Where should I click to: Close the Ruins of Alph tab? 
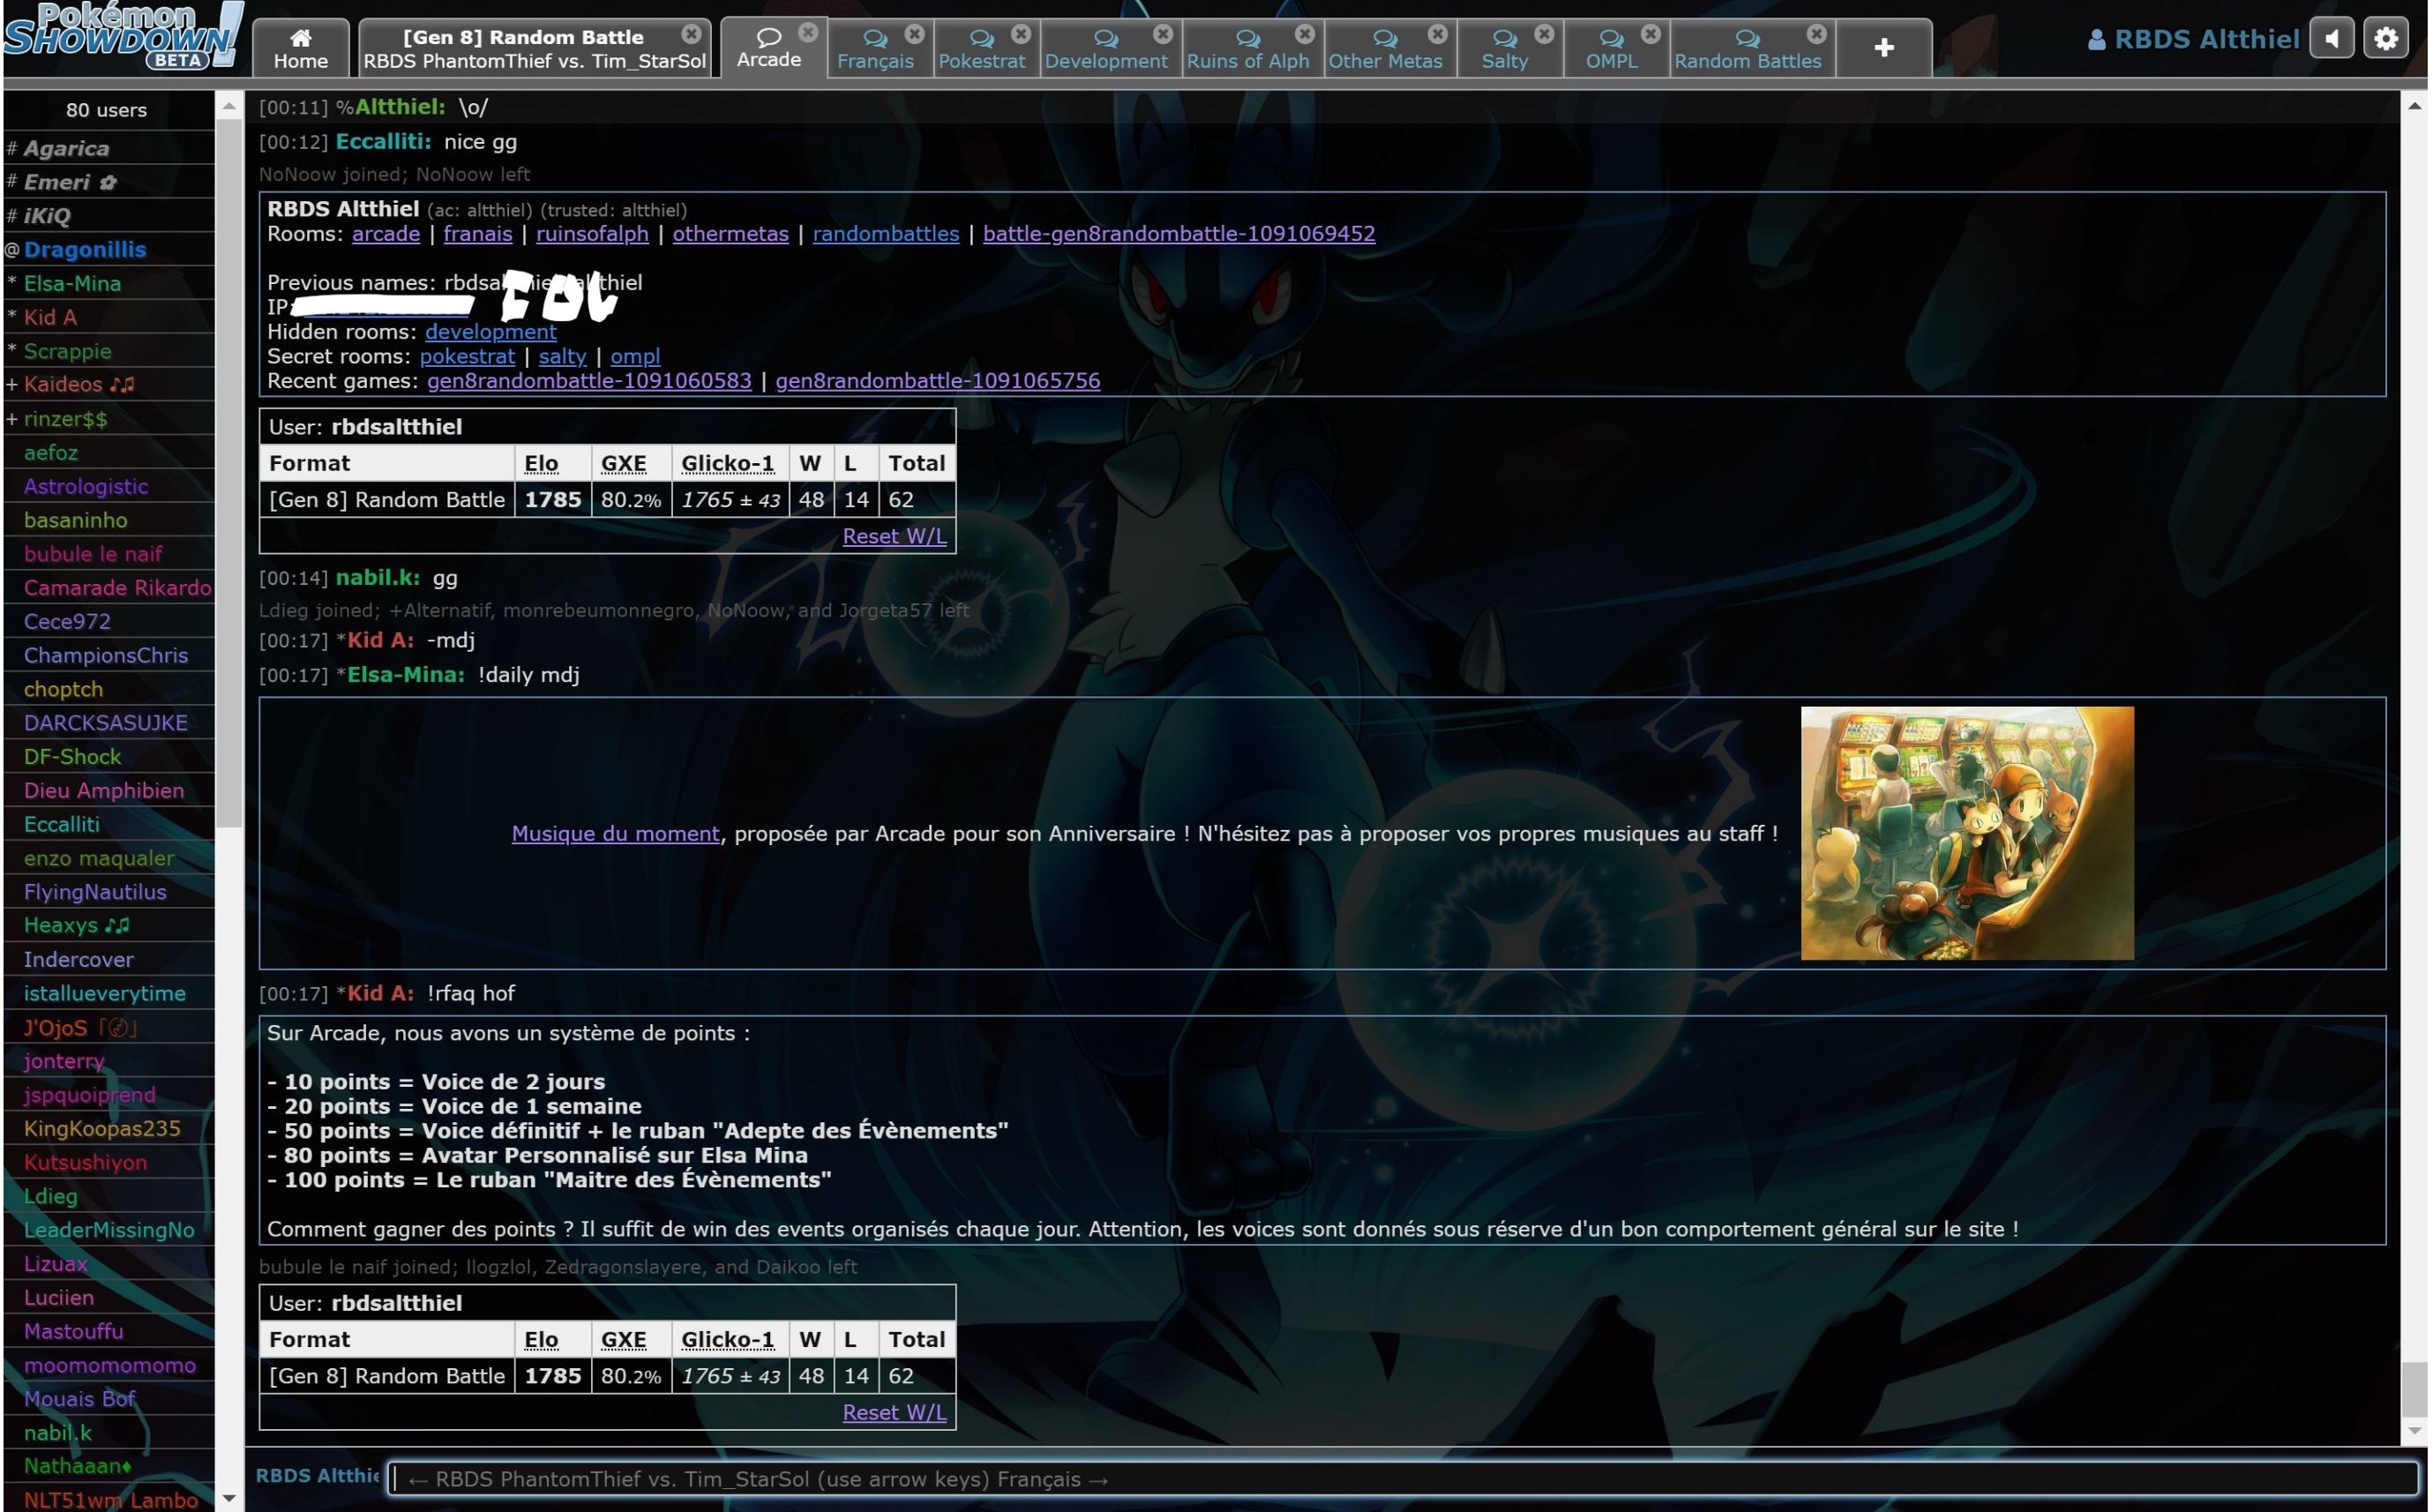pyautogui.click(x=1304, y=34)
